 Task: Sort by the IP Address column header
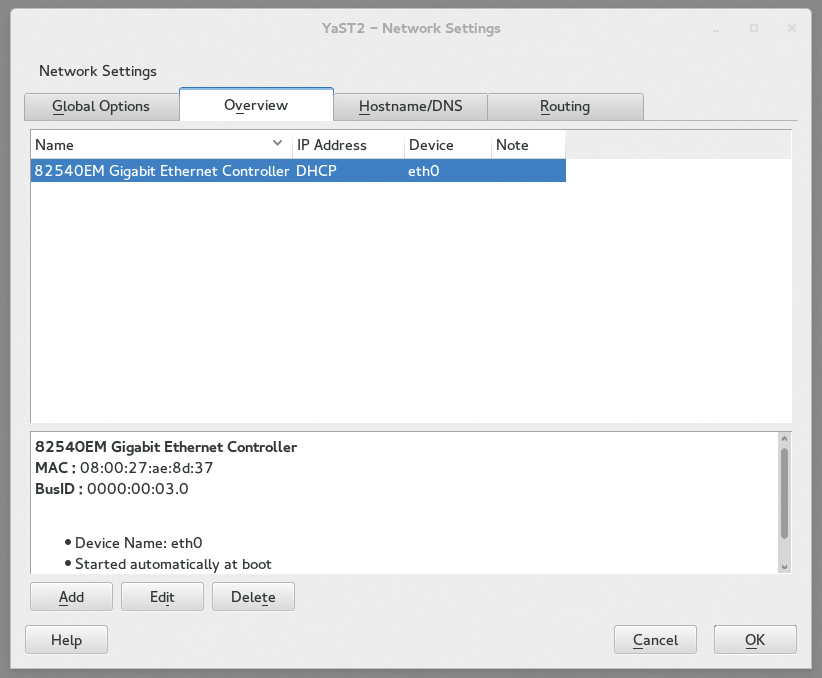pyautogui.click(x=348, y=145)
